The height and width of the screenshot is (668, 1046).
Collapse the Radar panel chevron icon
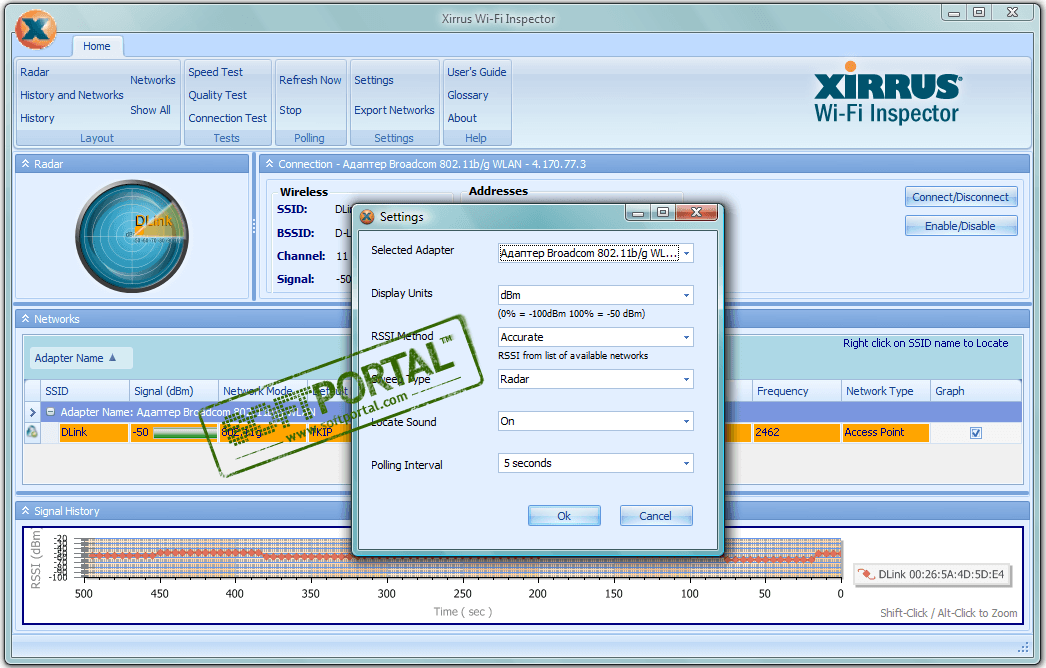click(x=25, y=163)
